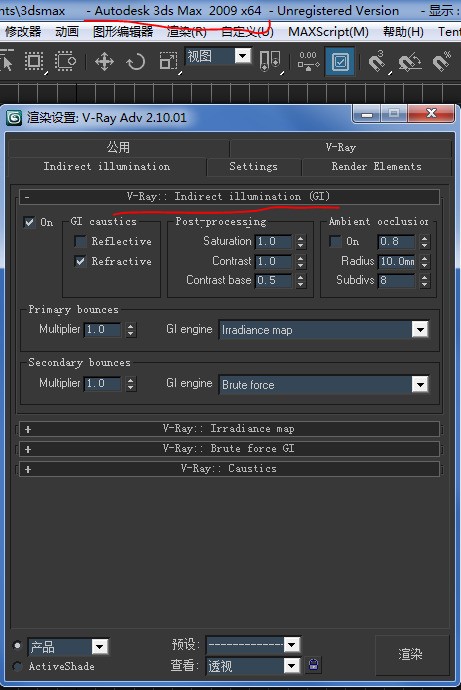
Task: Select the Scale tool
Action: (x=168, y=62)
